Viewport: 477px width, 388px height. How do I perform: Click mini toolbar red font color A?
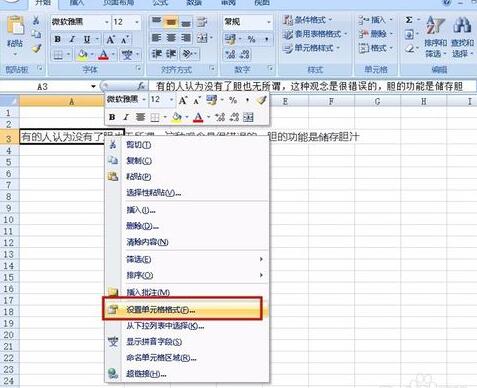click(x=198, y=117)
